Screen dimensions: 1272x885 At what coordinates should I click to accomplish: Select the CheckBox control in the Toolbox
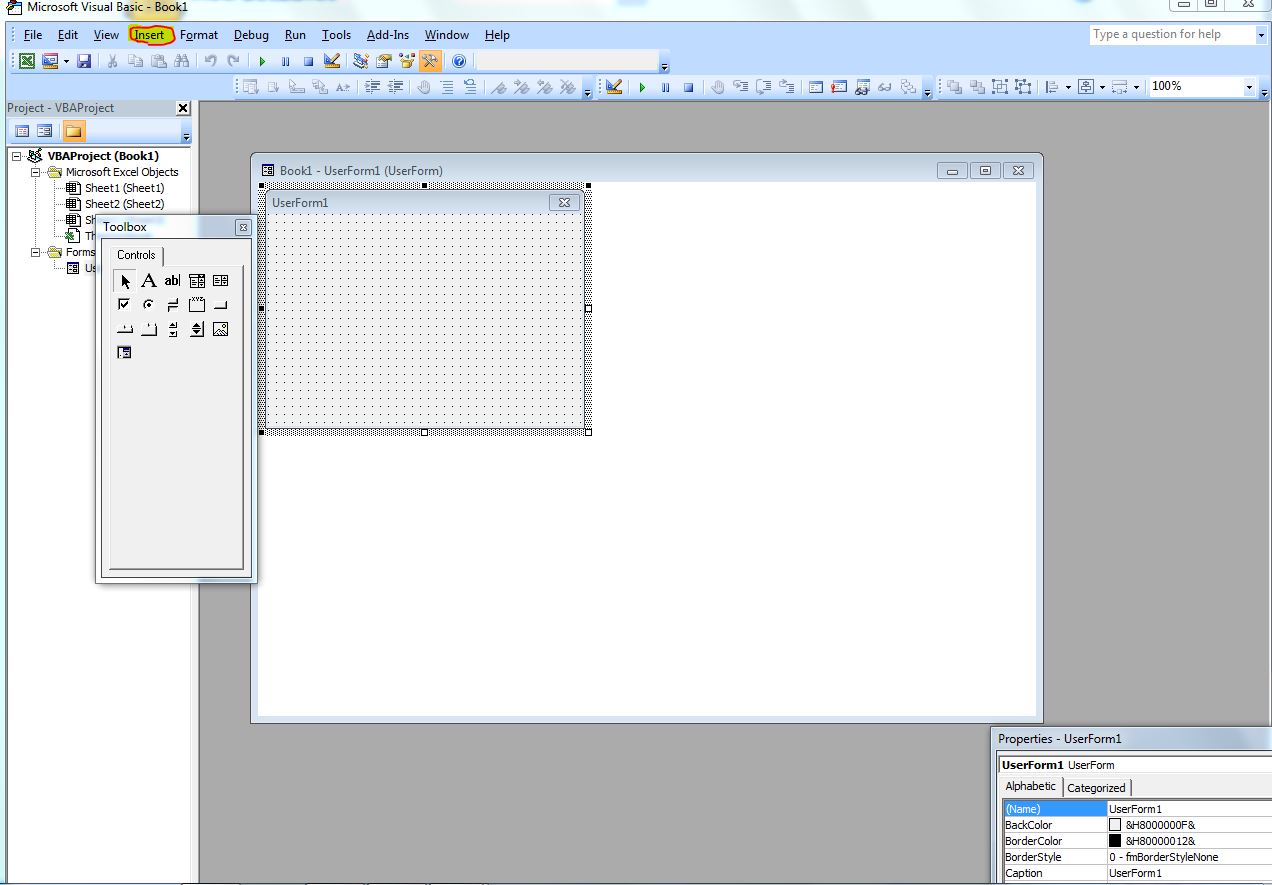point(124,304)
